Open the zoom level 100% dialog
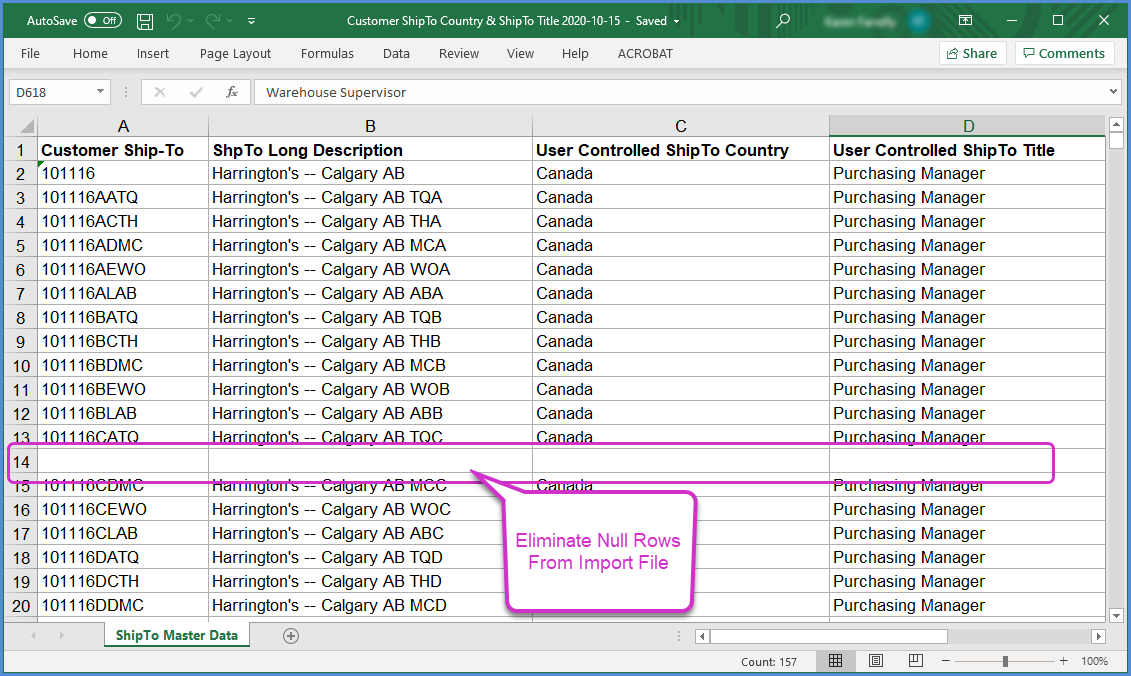The height and width of the screenshot is (676, 1131). pos(1094,661)
